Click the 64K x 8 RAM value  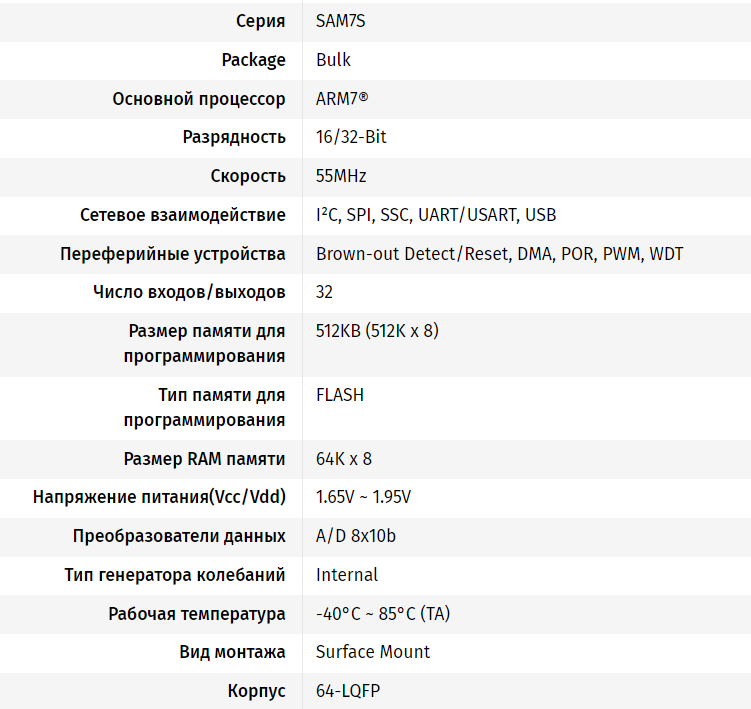(x=343, y=459)
